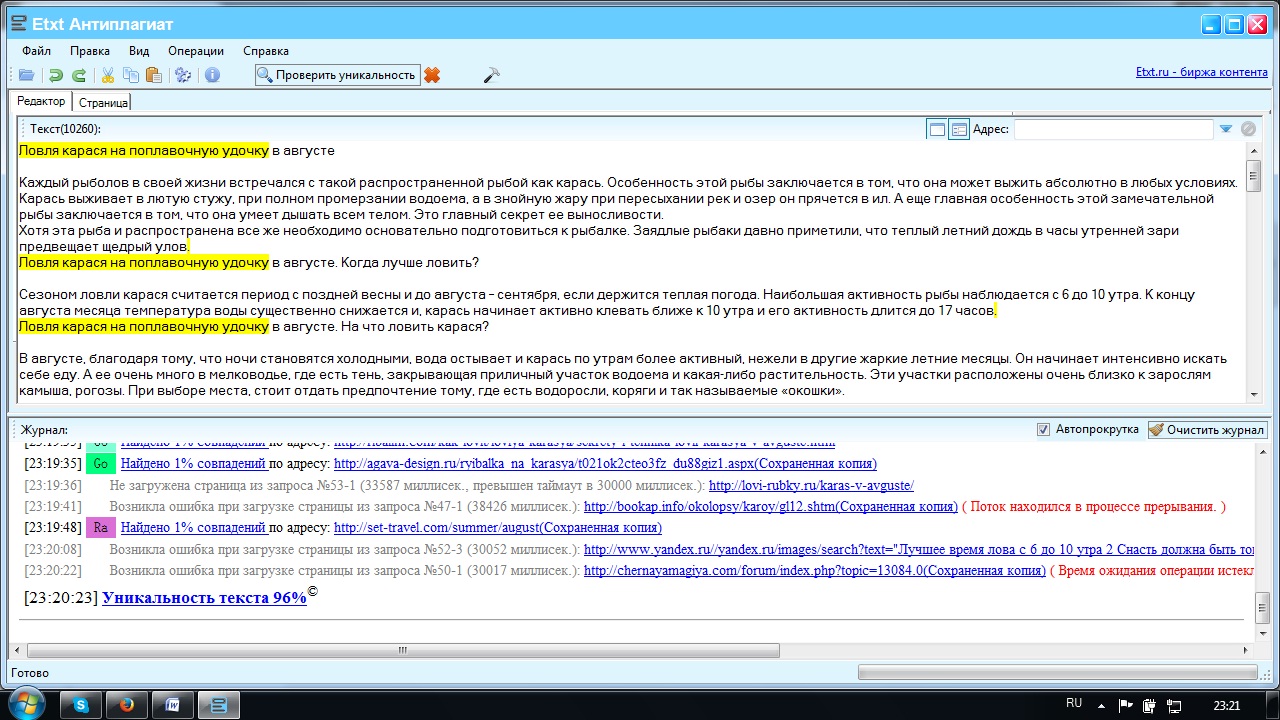Screen dimensions: 1280x720
Task: Open Firefox from the taskbar
Action: pos(126,704)
